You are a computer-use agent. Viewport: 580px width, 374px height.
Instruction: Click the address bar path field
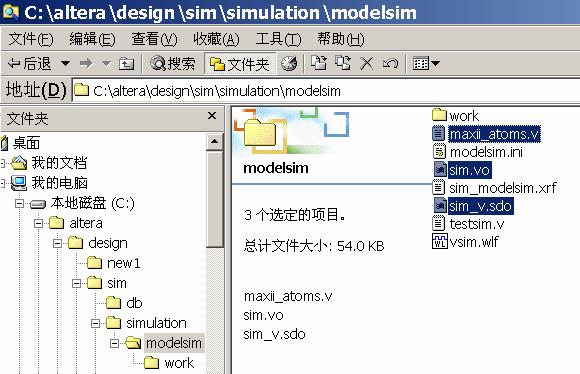tap(326, 91)
